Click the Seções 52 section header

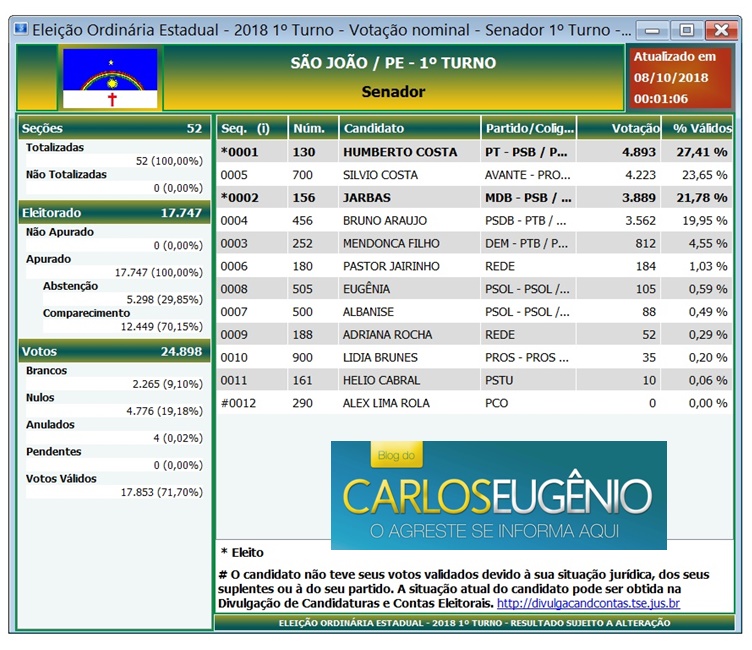click(114, 128)
